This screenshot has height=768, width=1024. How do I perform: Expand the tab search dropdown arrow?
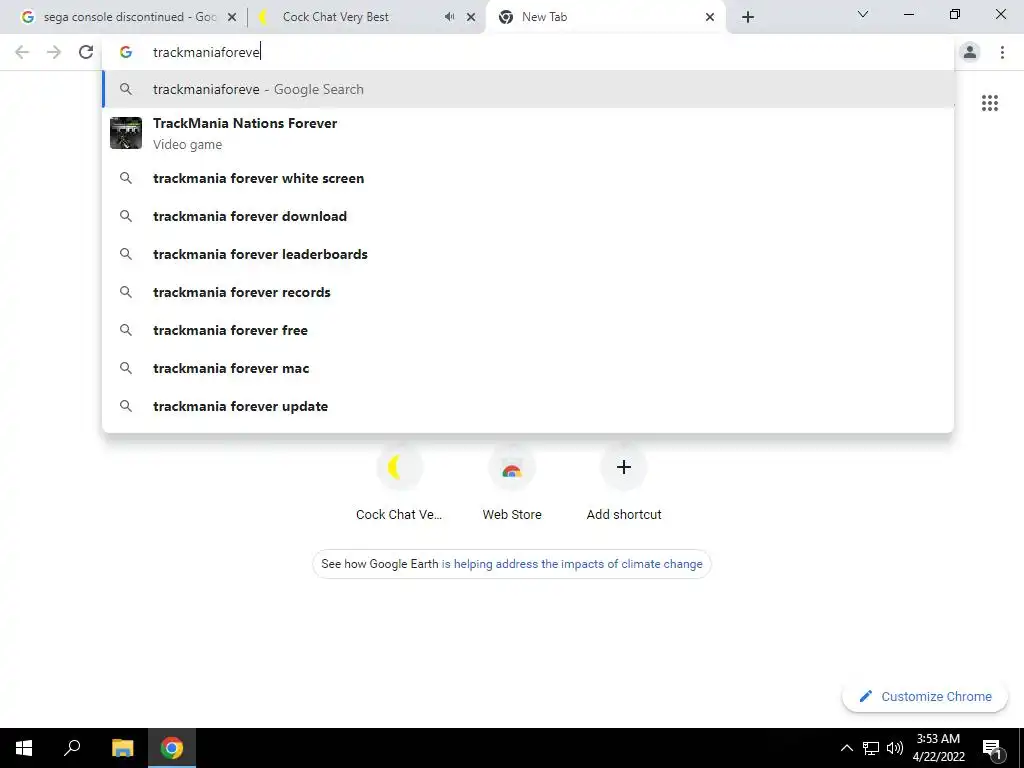(x=863, y=14)
